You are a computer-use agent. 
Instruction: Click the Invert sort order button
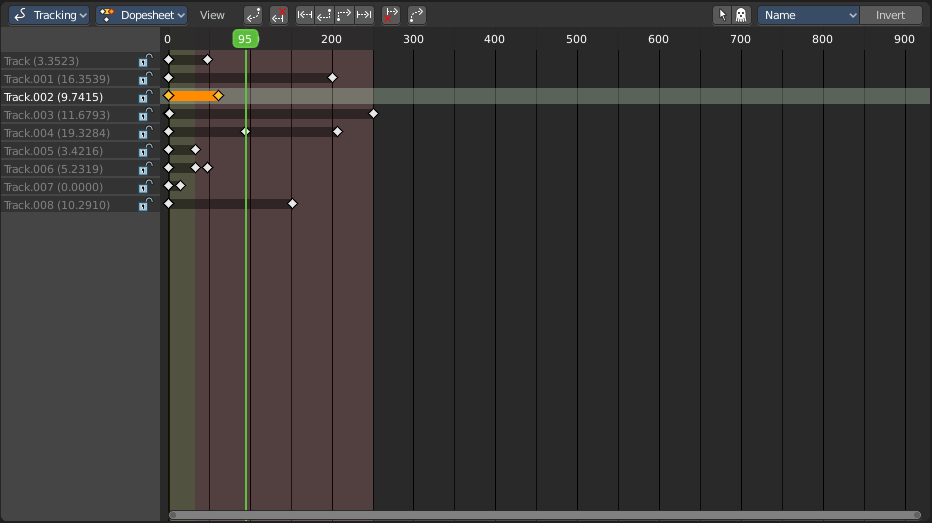click(890, 15)
